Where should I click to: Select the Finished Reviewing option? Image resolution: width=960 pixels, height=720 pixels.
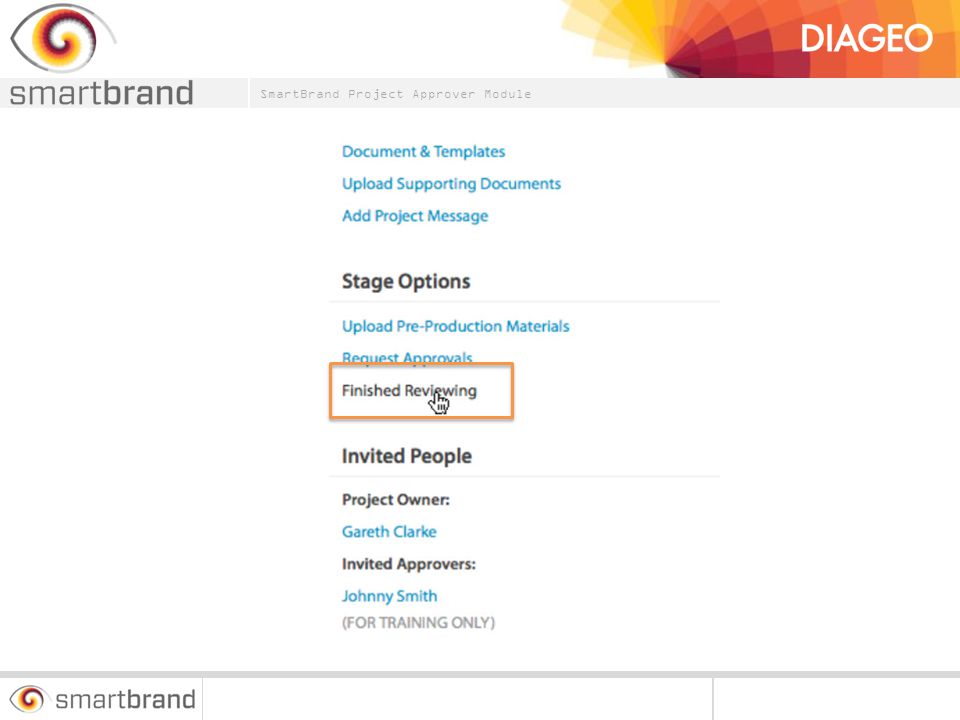(x=409, y=391)
